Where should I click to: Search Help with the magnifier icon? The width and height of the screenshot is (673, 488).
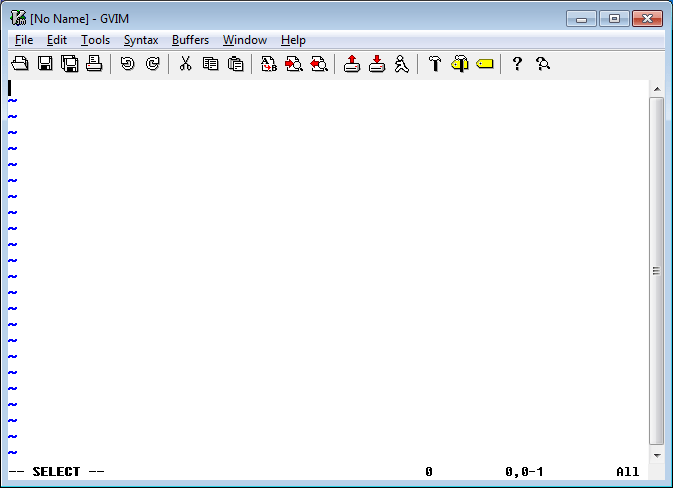[543, 64]
